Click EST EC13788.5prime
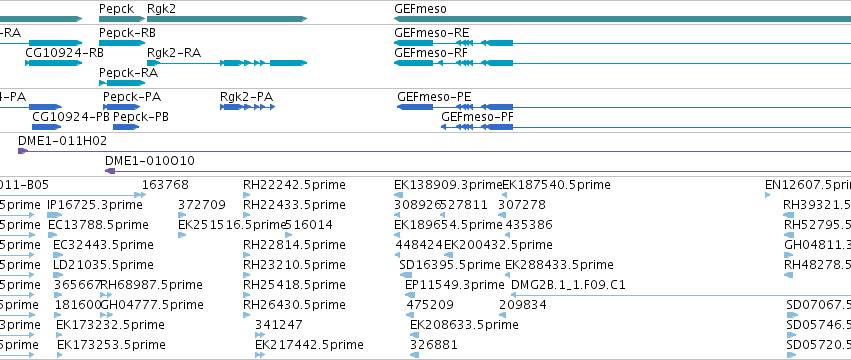851x360 pixels. point(98,225)
